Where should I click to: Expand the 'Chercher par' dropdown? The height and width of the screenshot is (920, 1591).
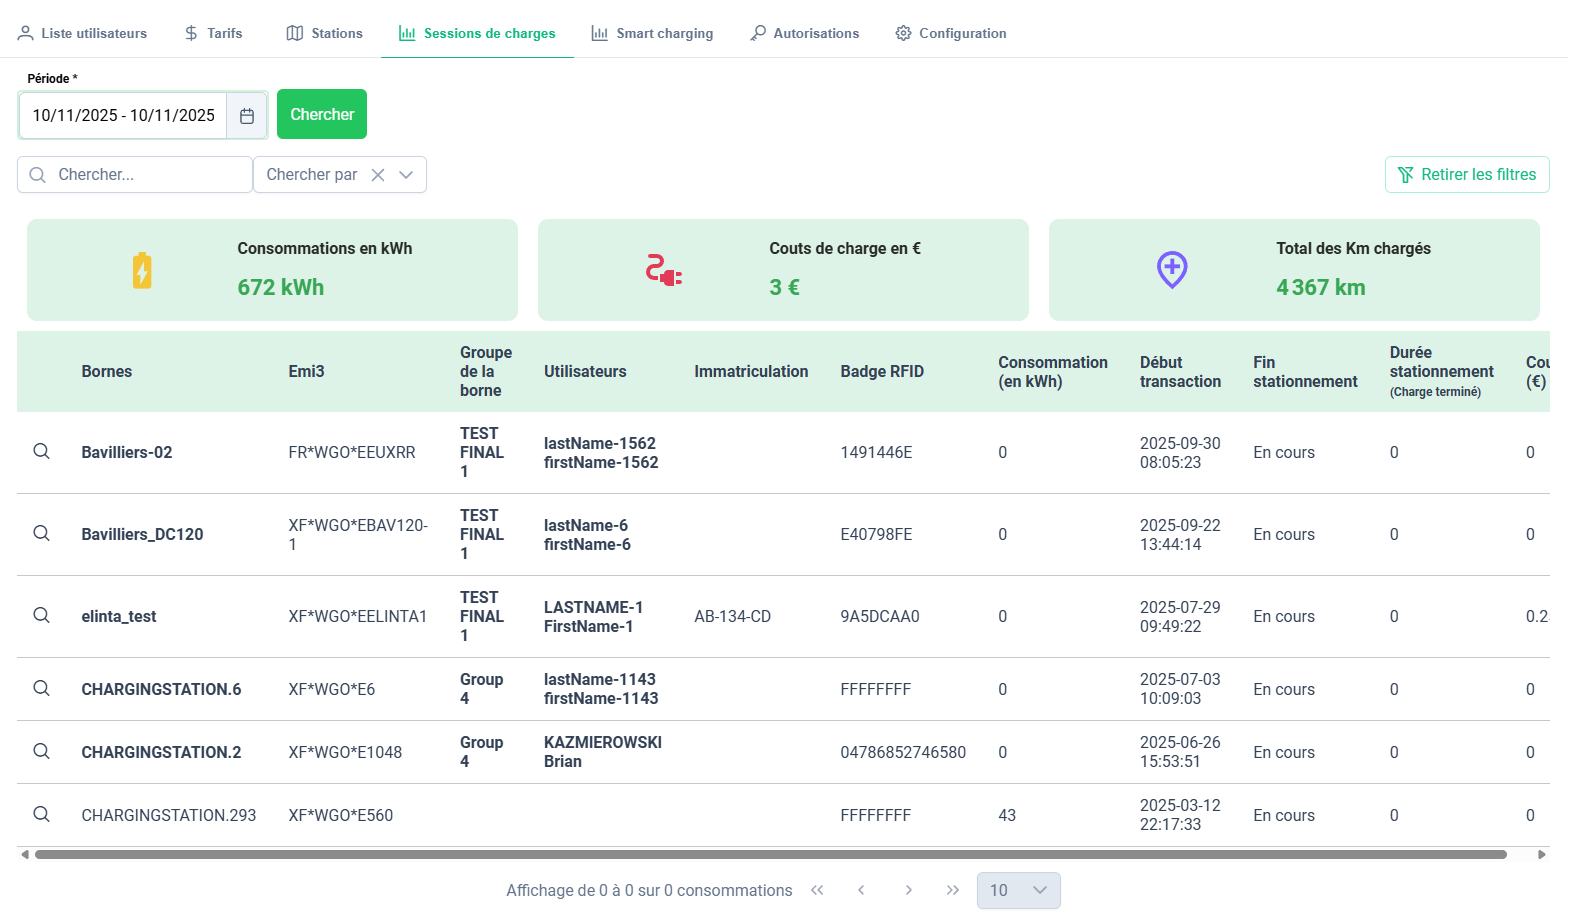pyautogui.click(x=406, y=175)
